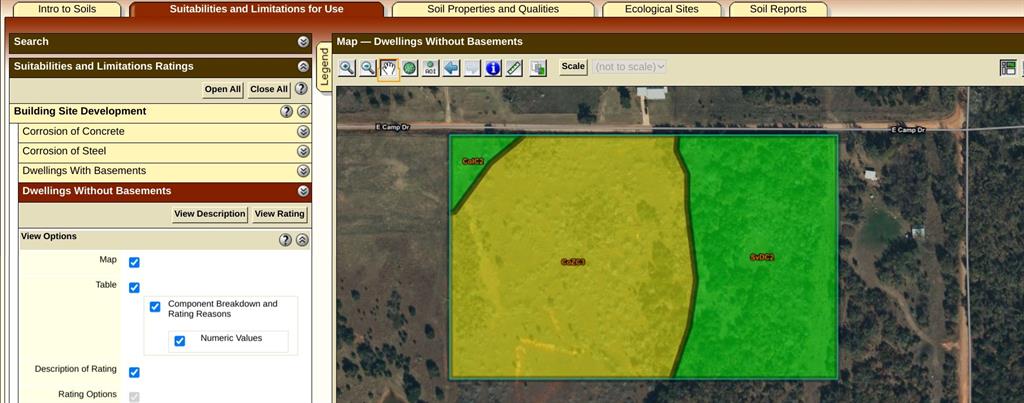Select the Zoom In map tool
This screenshot has width=1024, height=403.
coord(347,67)
